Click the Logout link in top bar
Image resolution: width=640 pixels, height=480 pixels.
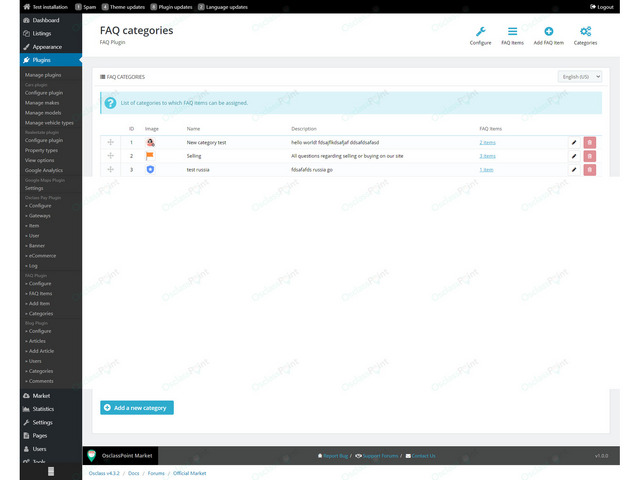[x=602, y=7]
